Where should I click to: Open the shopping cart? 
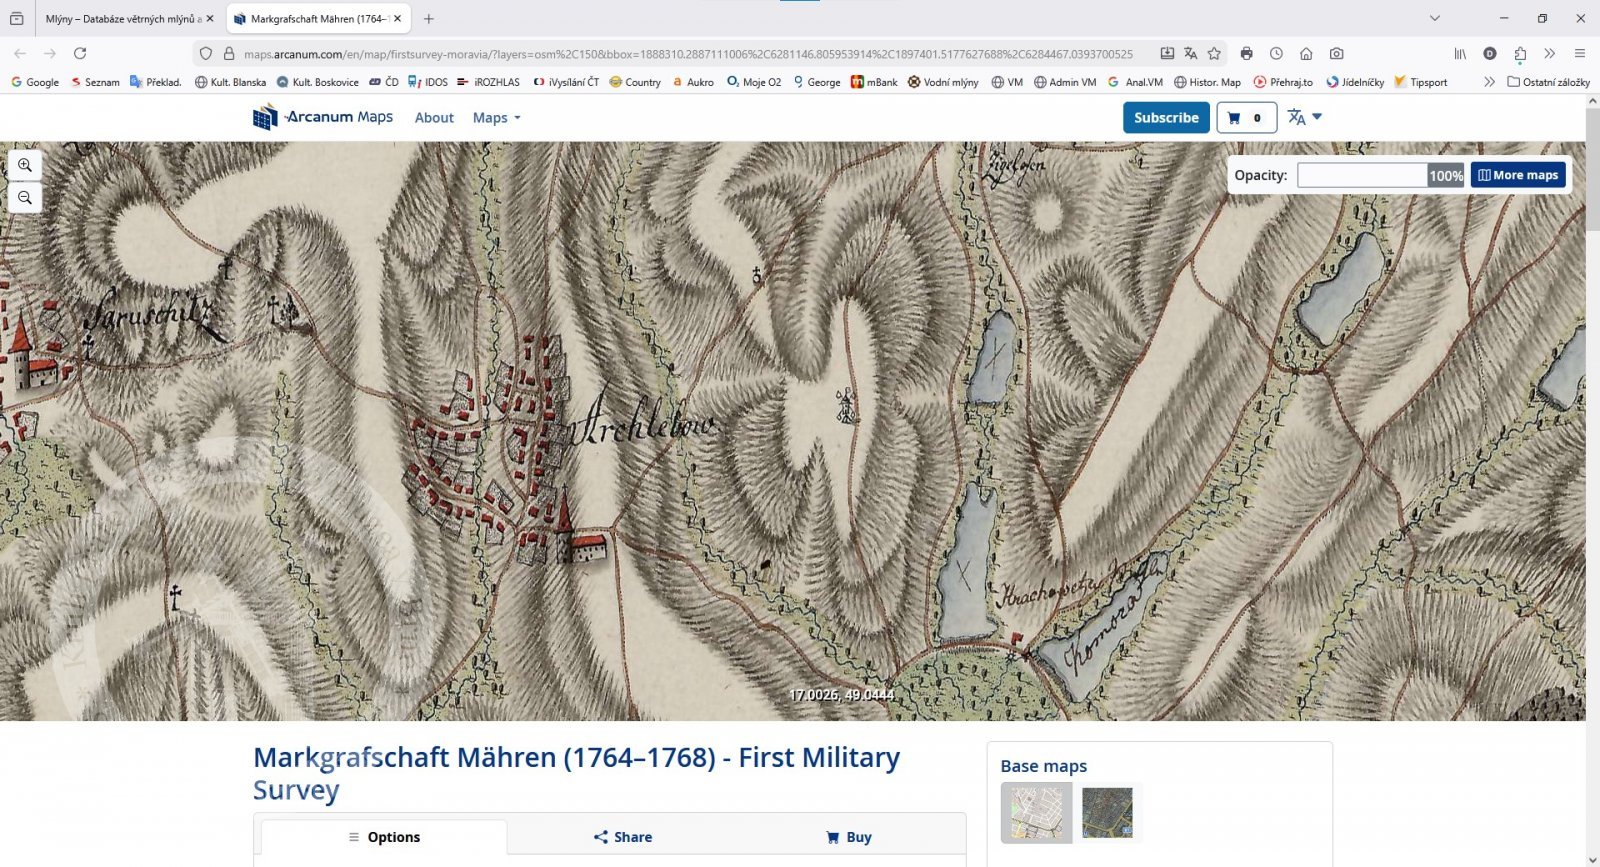(1245, 118)
